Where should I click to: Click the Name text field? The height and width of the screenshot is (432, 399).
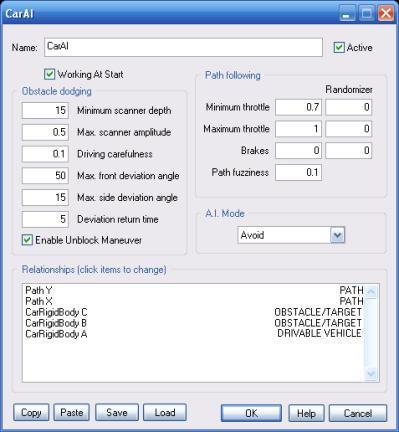coord(183,47)
